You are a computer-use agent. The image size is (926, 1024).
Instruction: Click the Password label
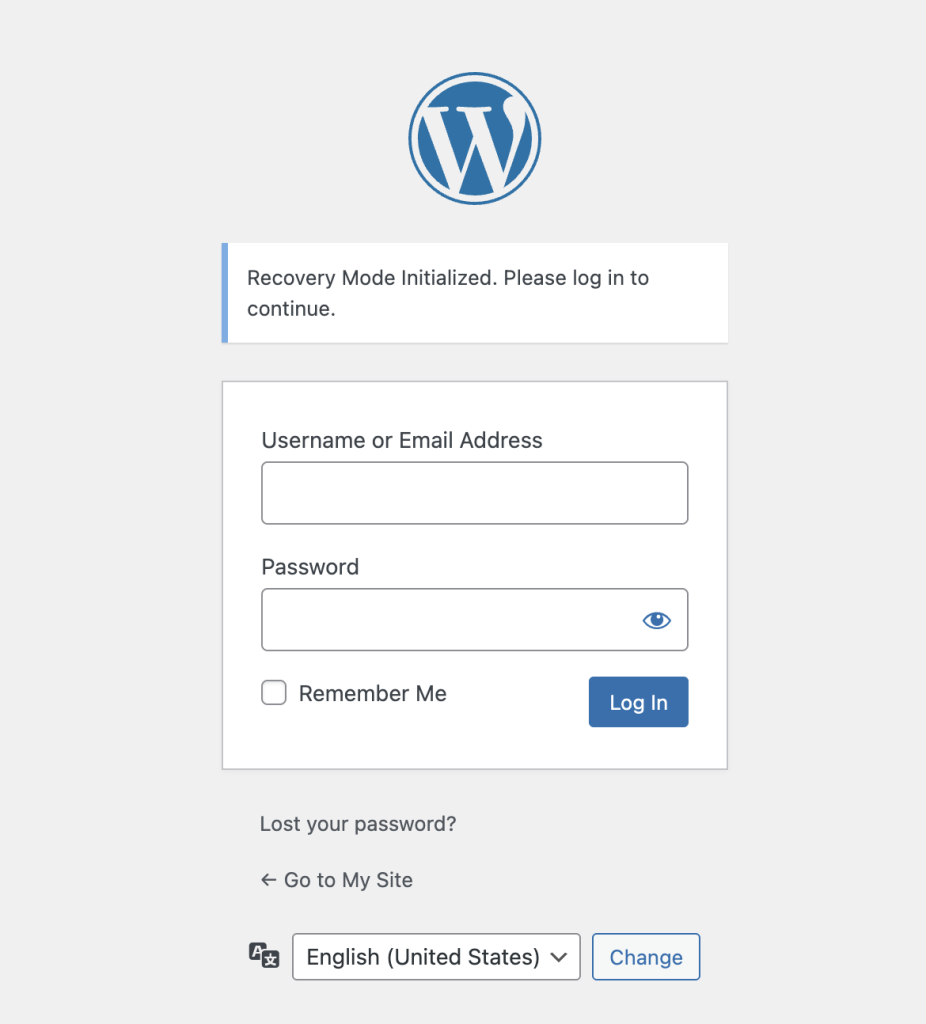[310, 567]
